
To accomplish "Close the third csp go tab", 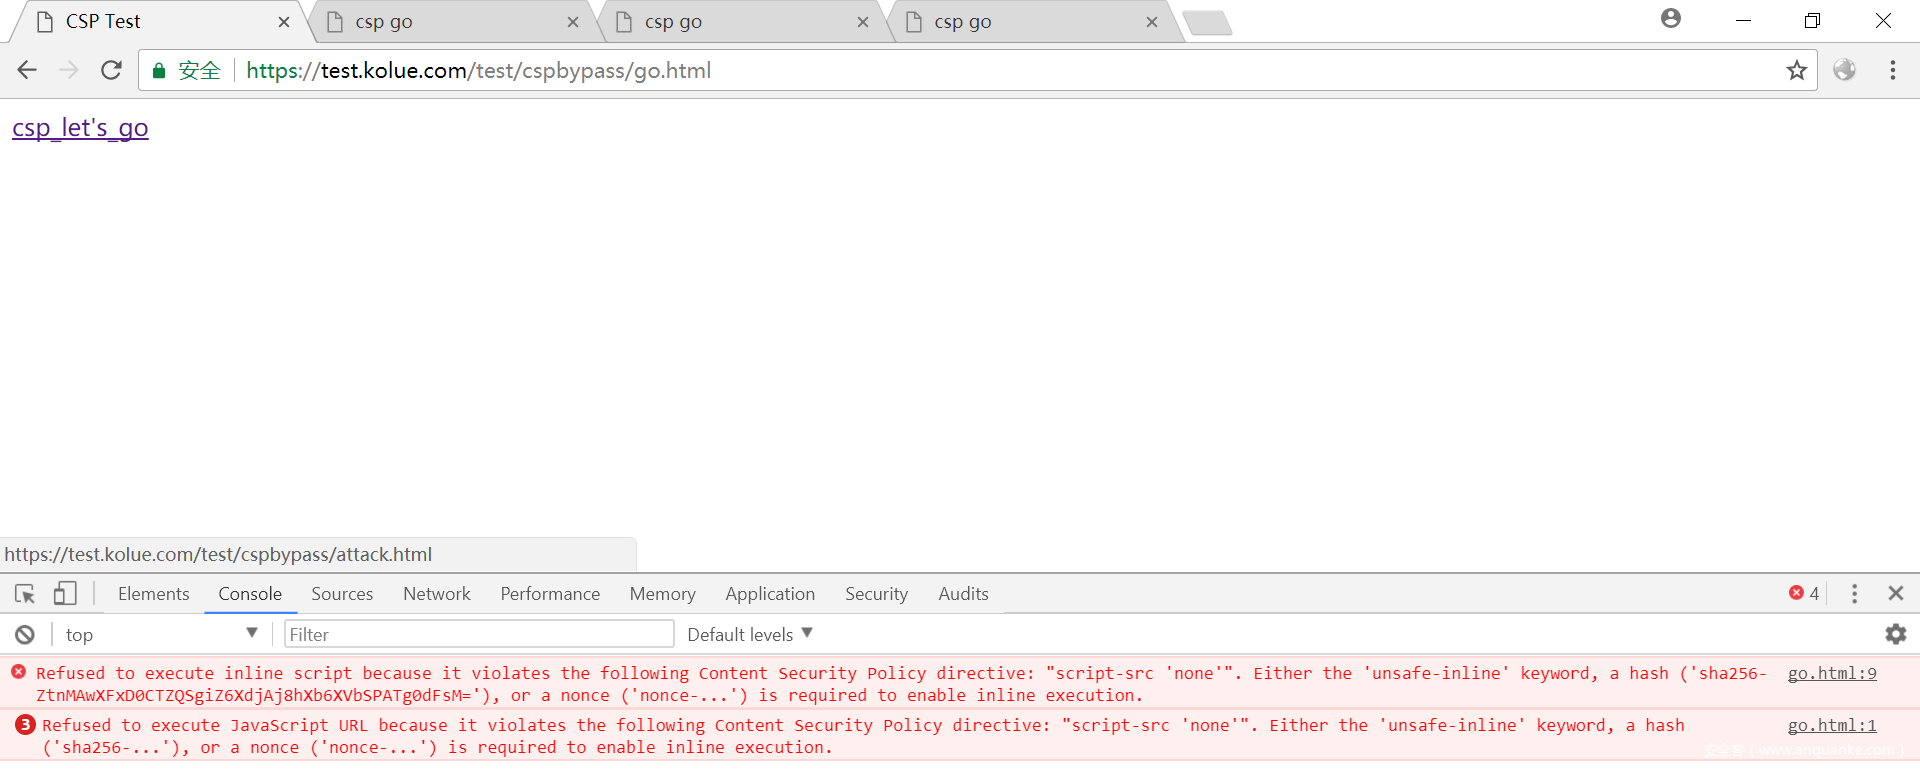I will [863, 22].
